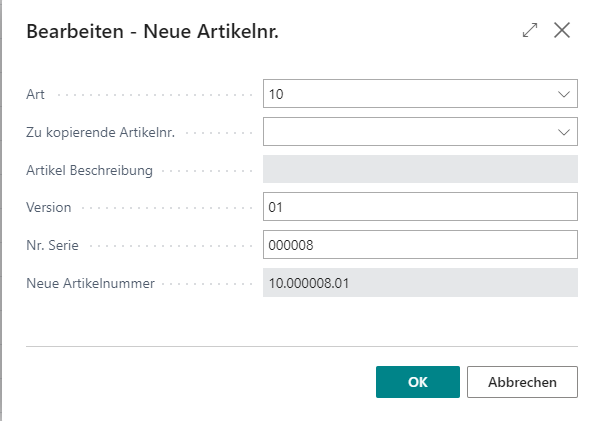Close the Neue Artikelnr. dialog

[x=562, y=30]
